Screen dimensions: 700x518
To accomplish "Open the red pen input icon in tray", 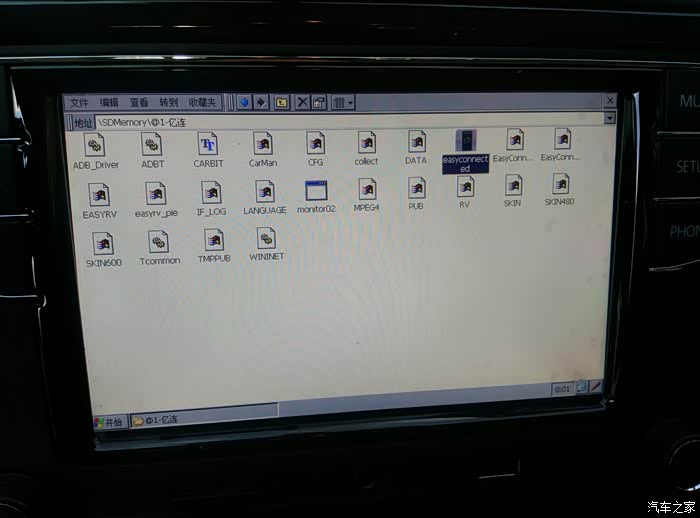I will point(596,386).
